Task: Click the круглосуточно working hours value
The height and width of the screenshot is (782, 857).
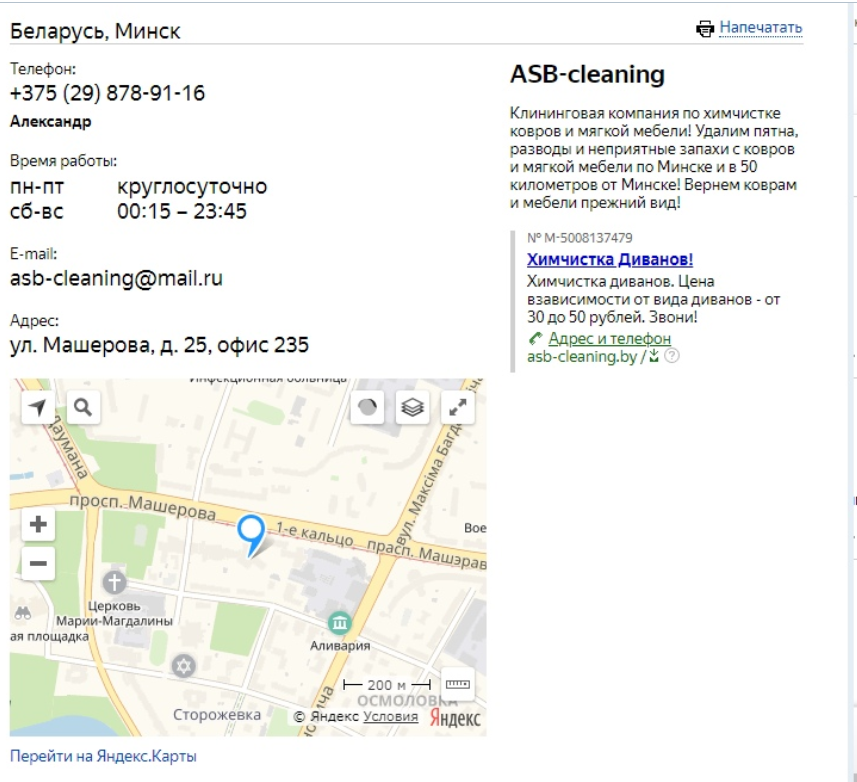Action: tap(192, 186)
